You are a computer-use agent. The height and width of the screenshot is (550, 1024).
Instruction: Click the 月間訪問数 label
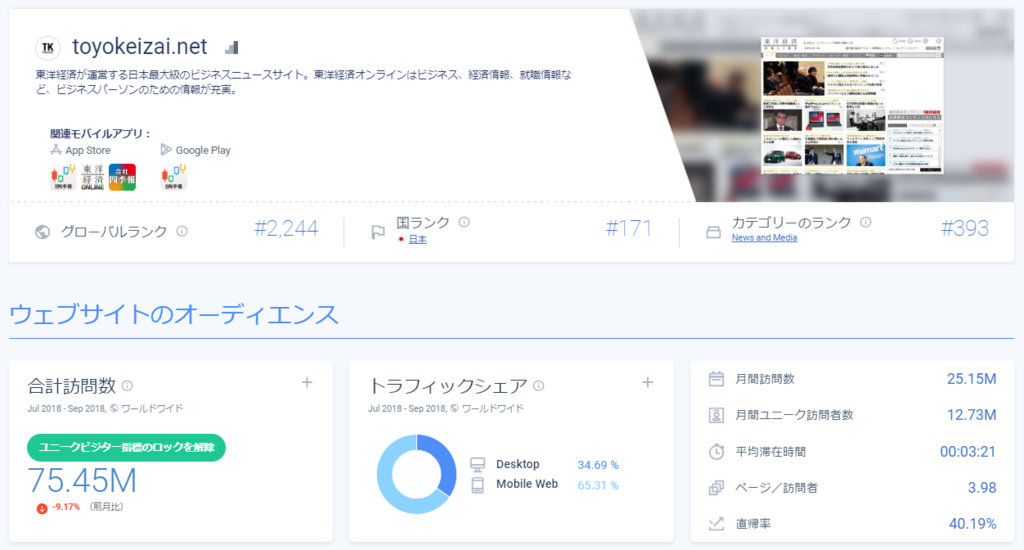(765, 379)
